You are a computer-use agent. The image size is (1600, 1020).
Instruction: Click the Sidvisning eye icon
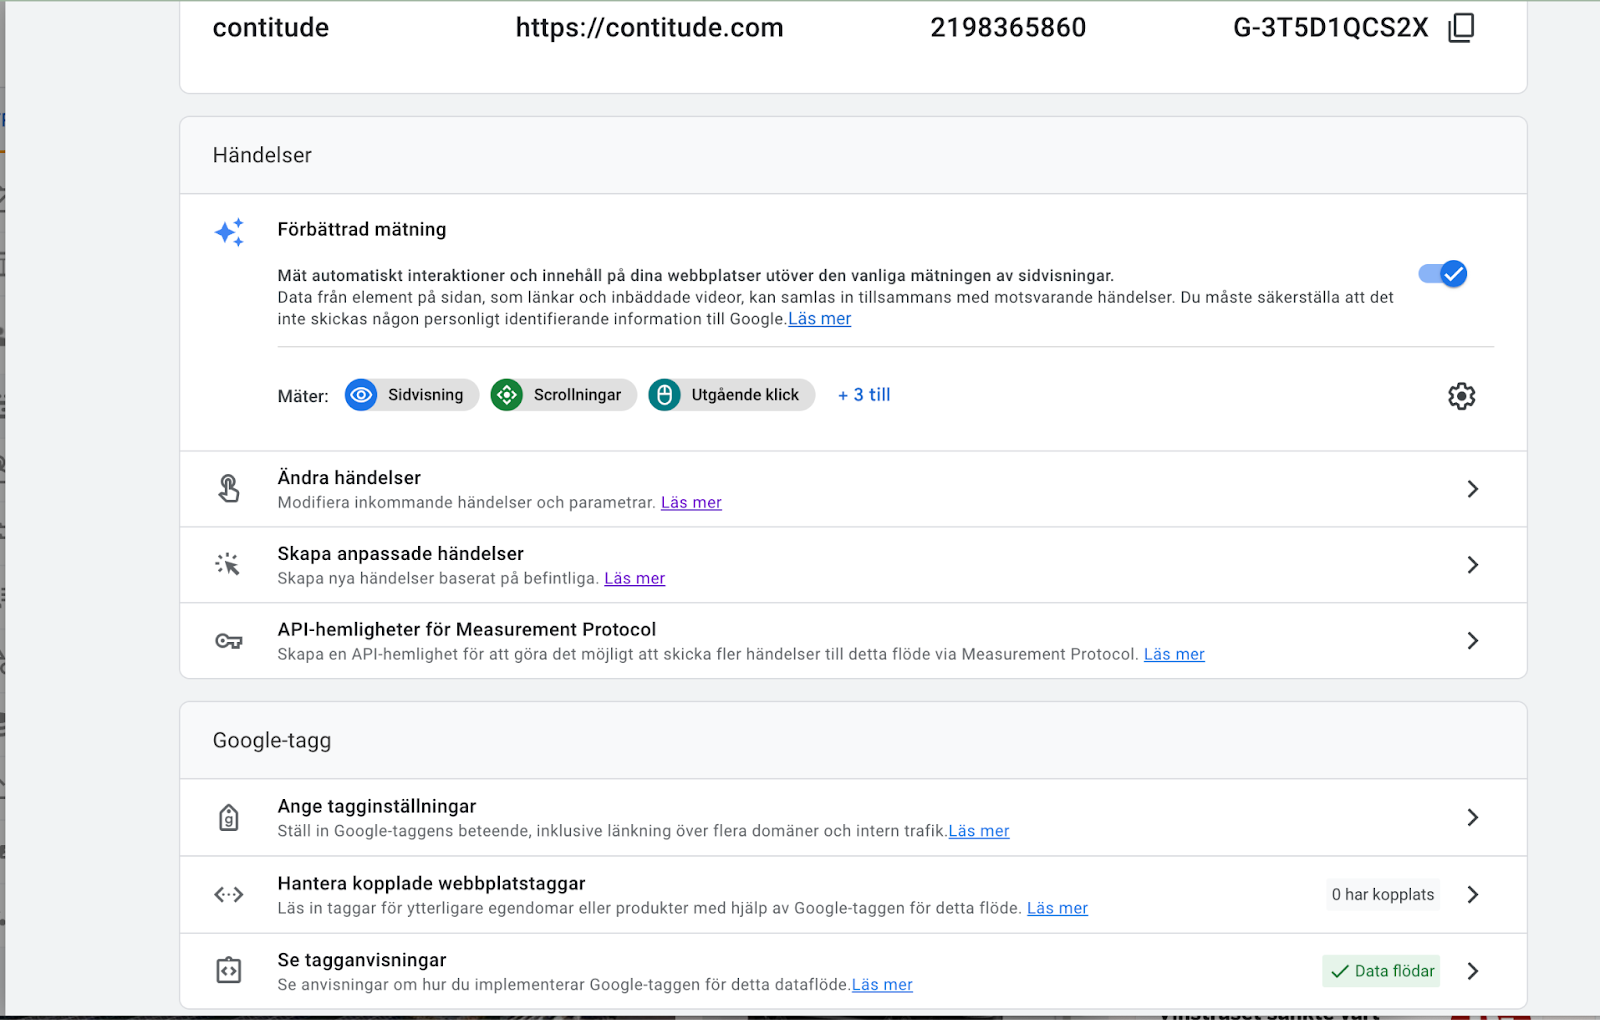click(361, 395)
